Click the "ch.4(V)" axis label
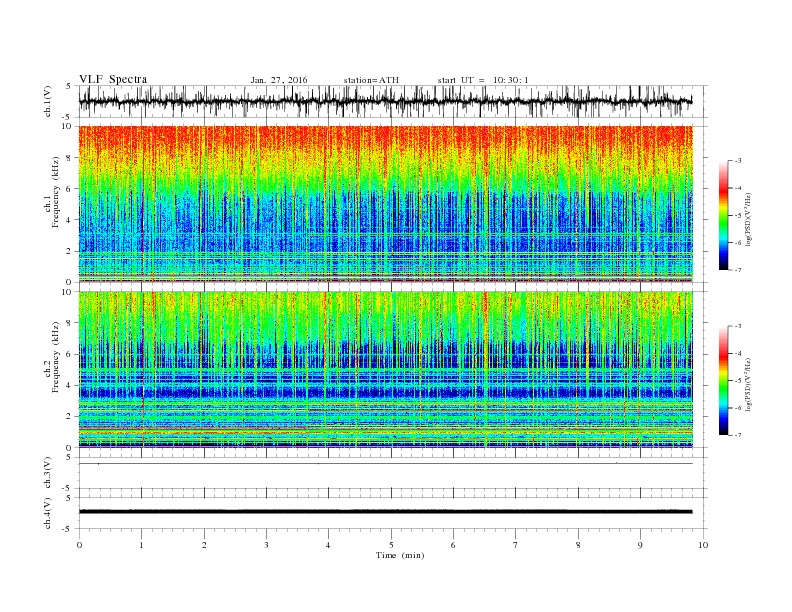Image resolution: width=792 pixels, height=612 pixels. 48,513
